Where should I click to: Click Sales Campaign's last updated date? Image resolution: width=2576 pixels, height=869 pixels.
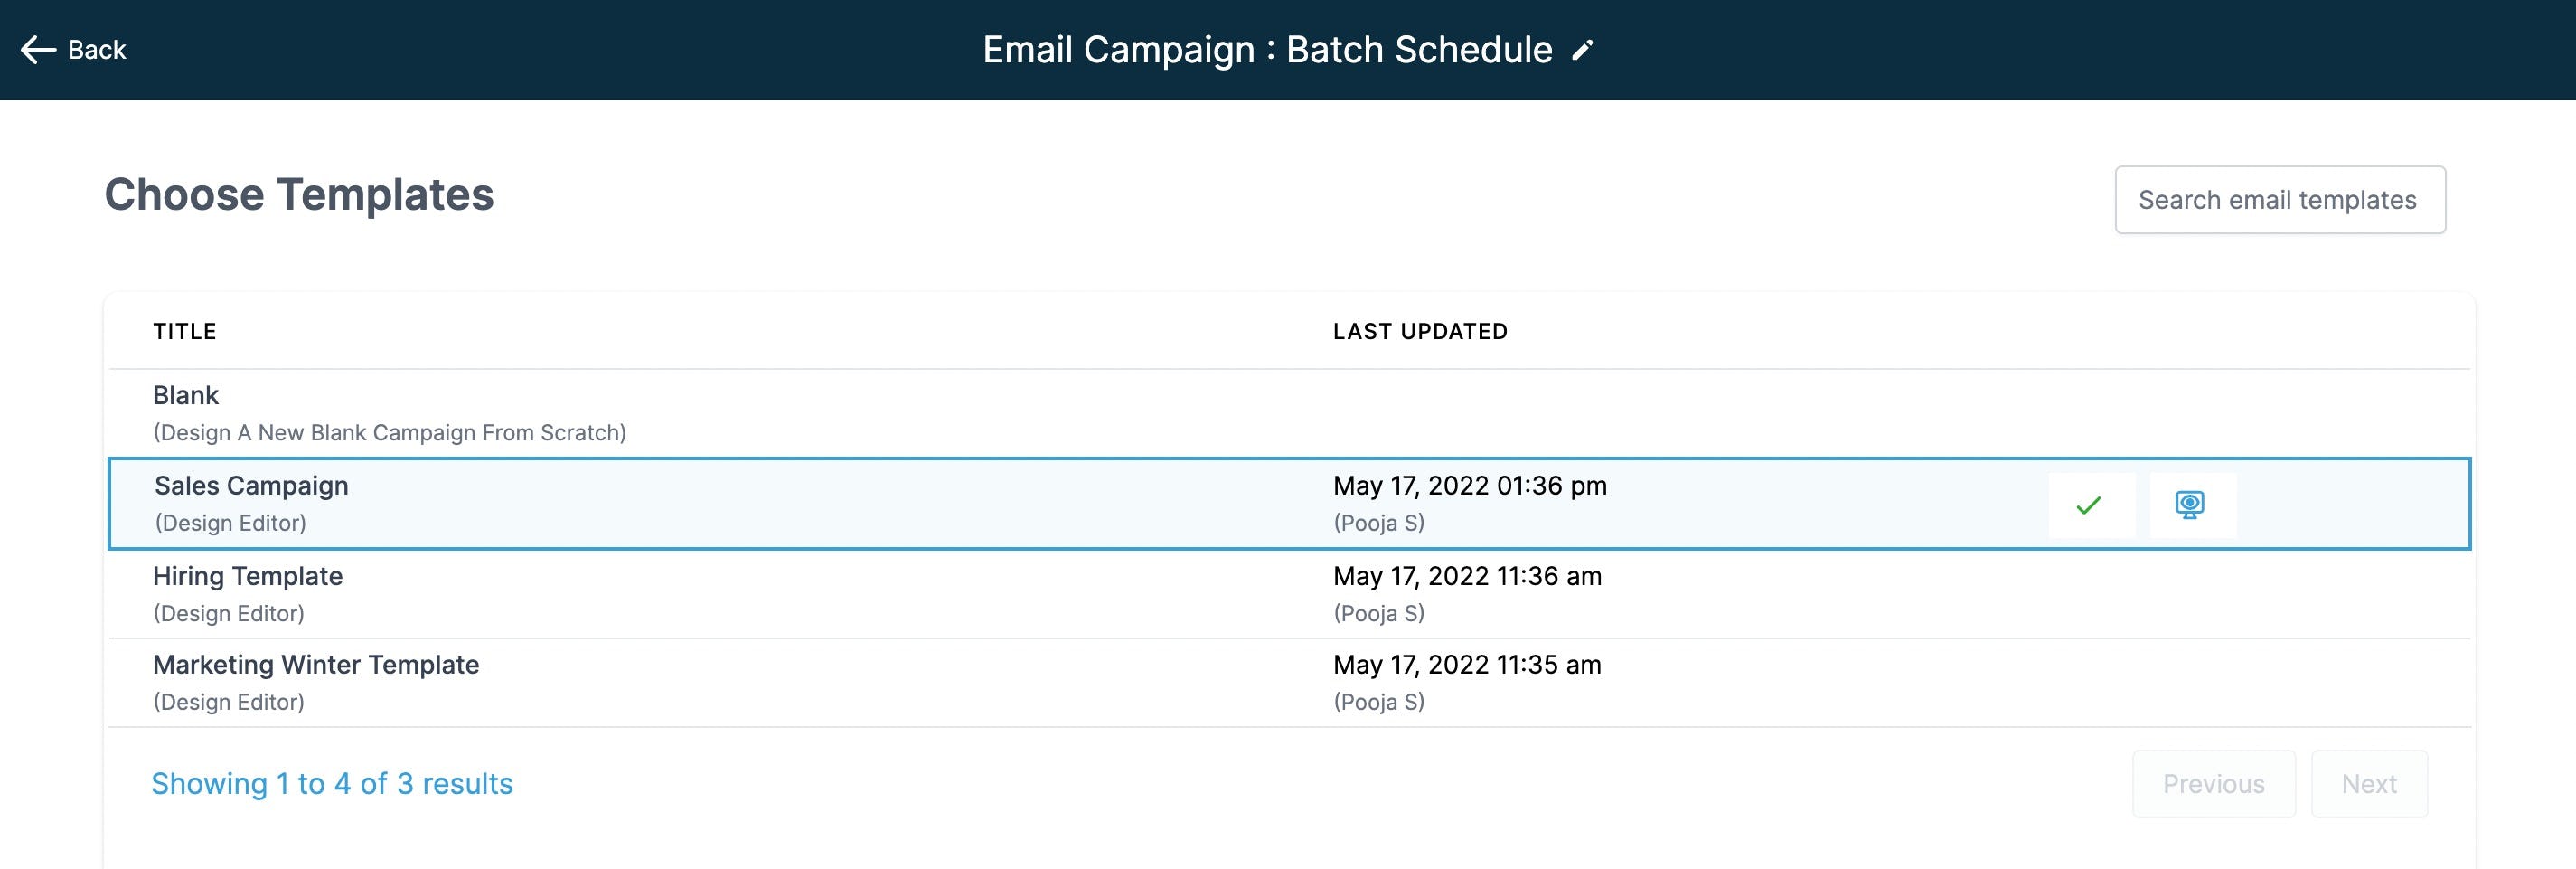point(1469,486)
